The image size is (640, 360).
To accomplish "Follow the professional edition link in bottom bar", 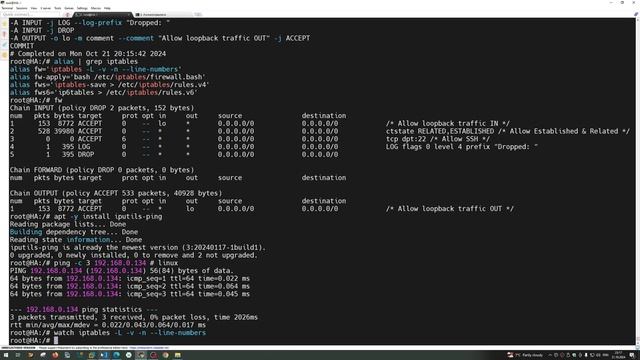I will (149, 348).
